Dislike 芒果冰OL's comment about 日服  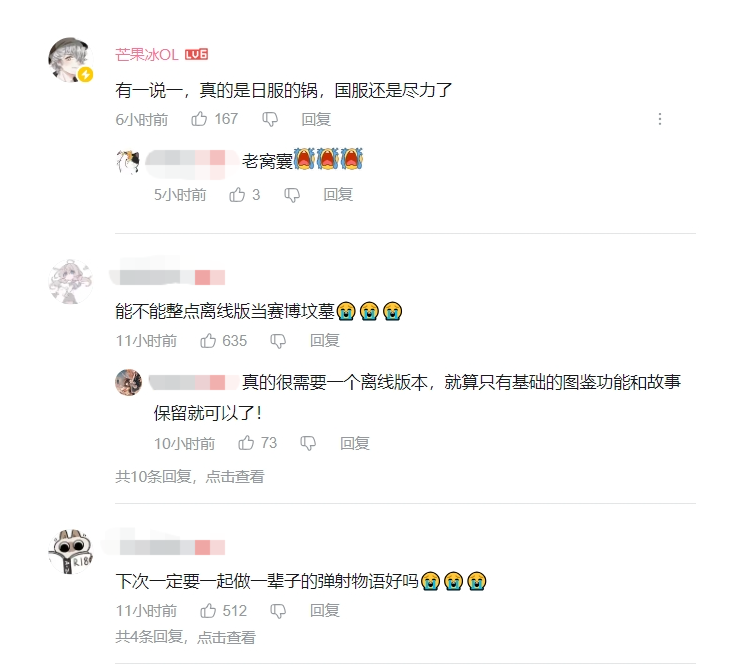click(270, 120)
